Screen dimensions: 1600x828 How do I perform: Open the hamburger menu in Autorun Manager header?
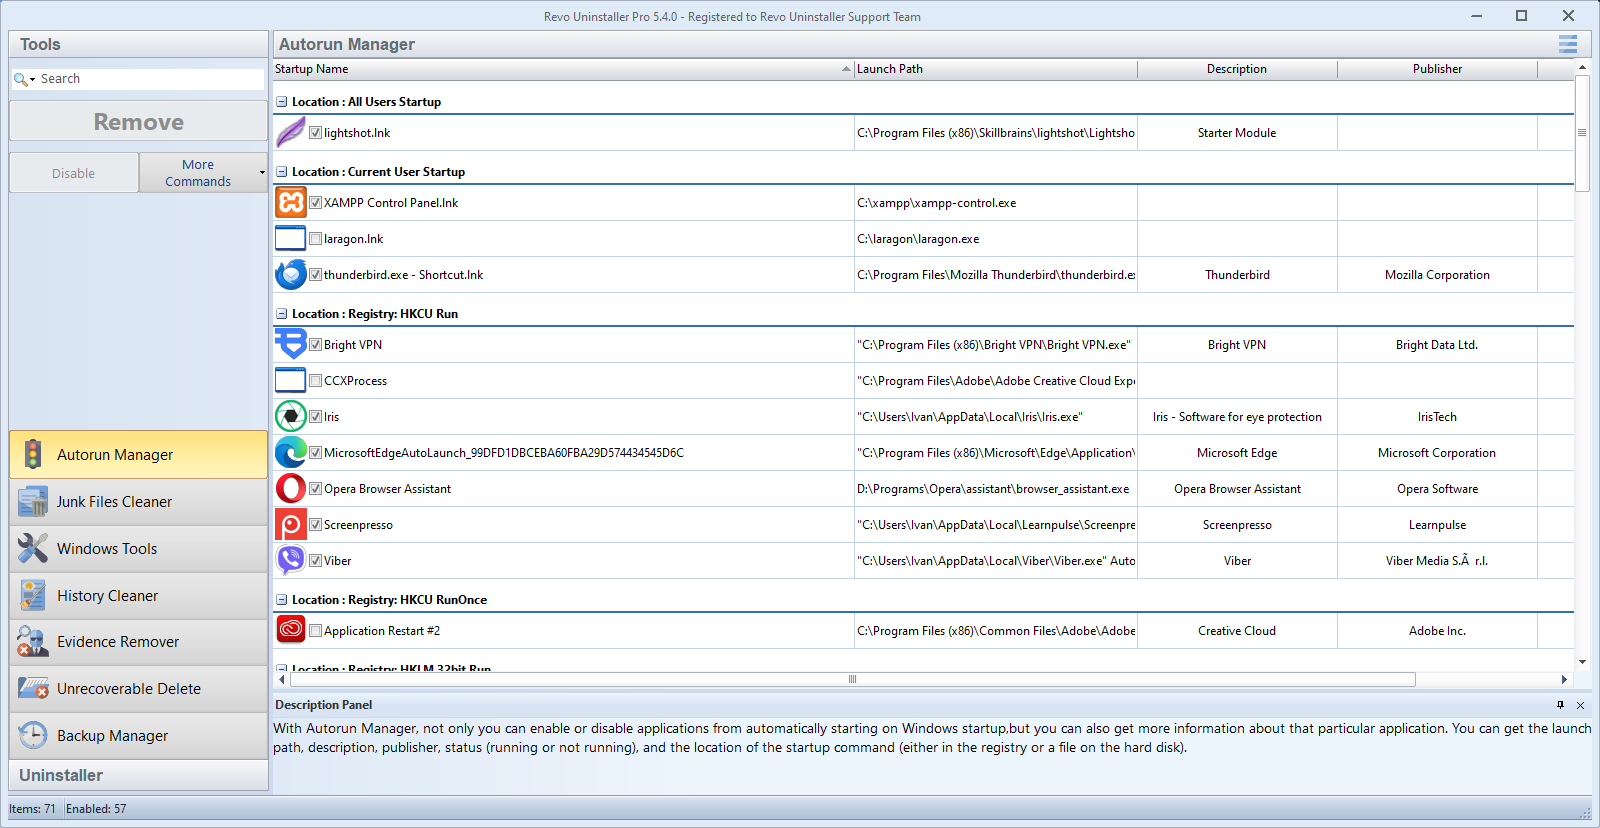click(1567, 44)
